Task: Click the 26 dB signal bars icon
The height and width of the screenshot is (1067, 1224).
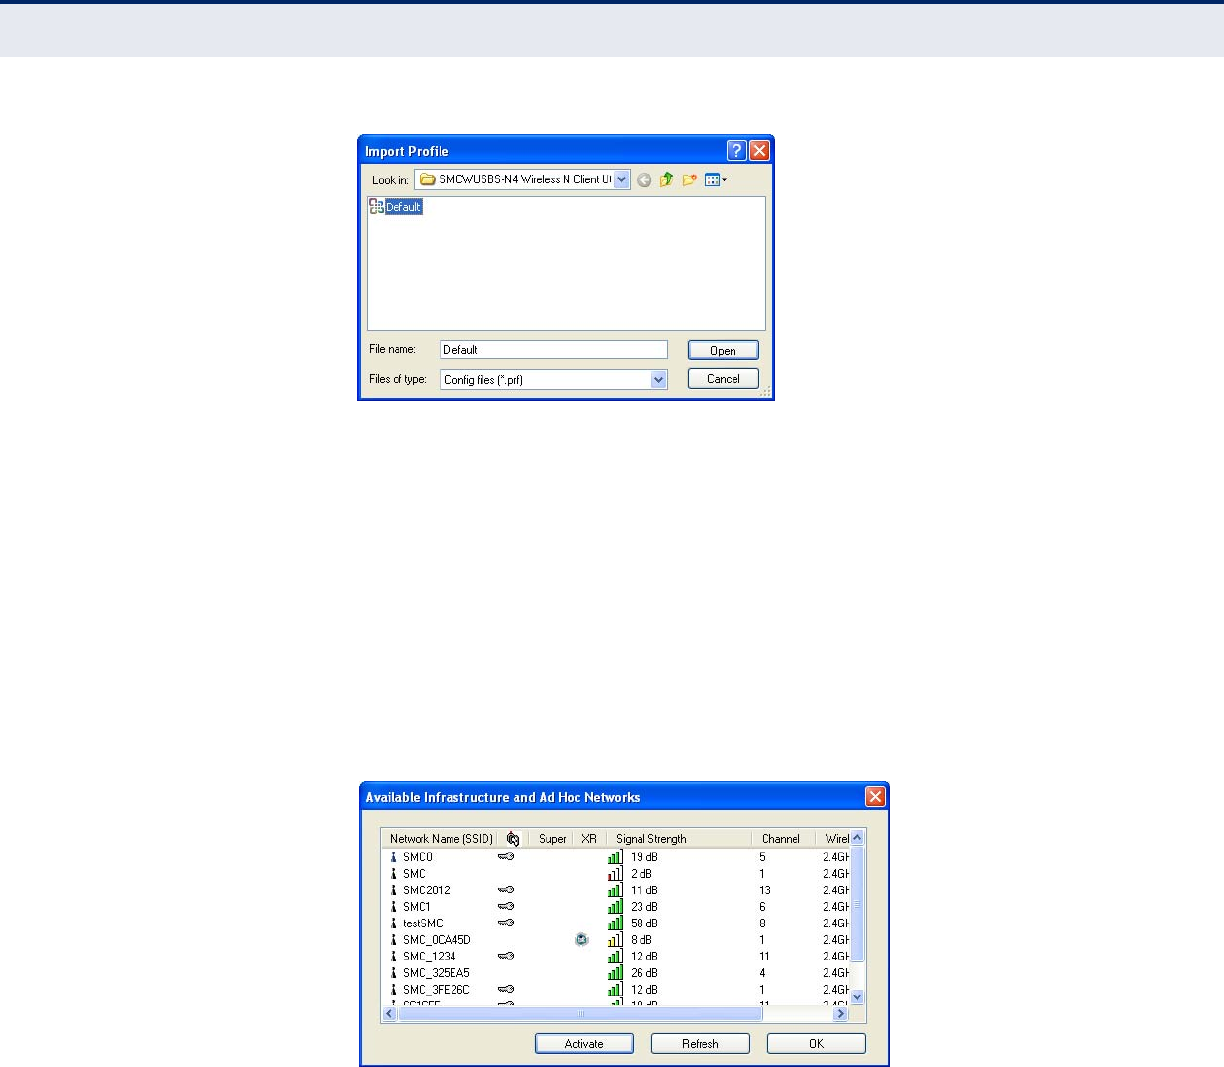Action: (x=615, y=973)
